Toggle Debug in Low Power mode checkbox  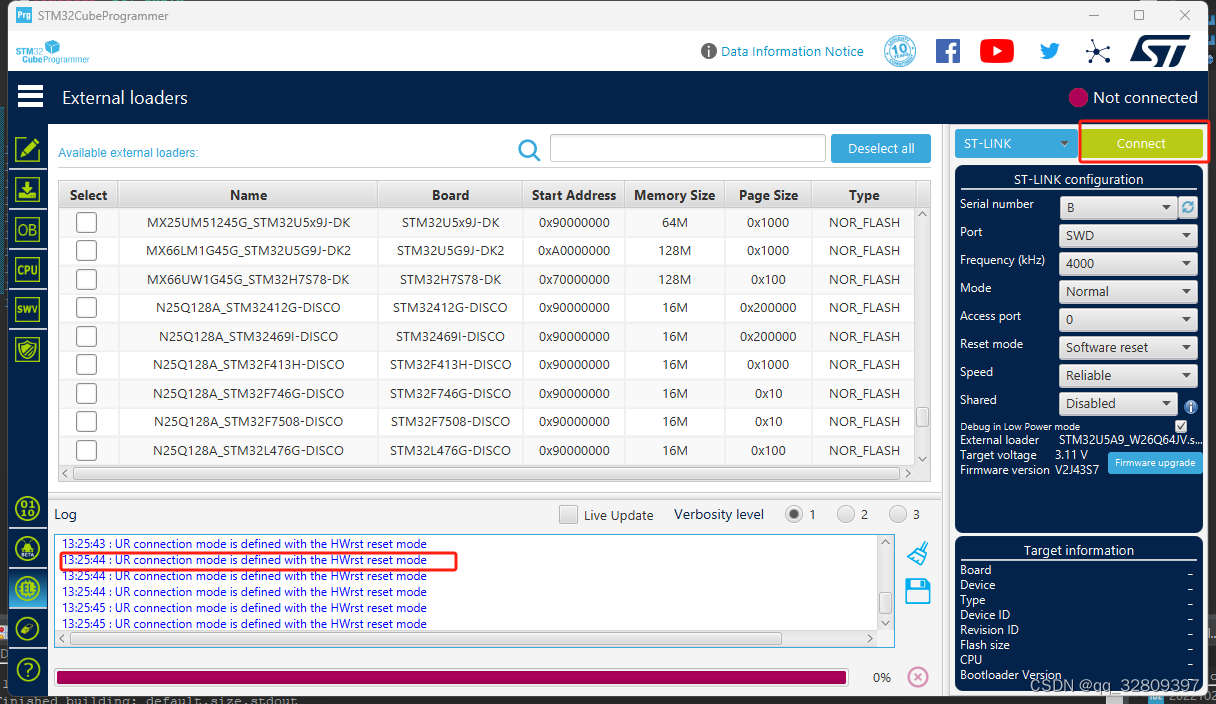click(x=1181, y=426)
